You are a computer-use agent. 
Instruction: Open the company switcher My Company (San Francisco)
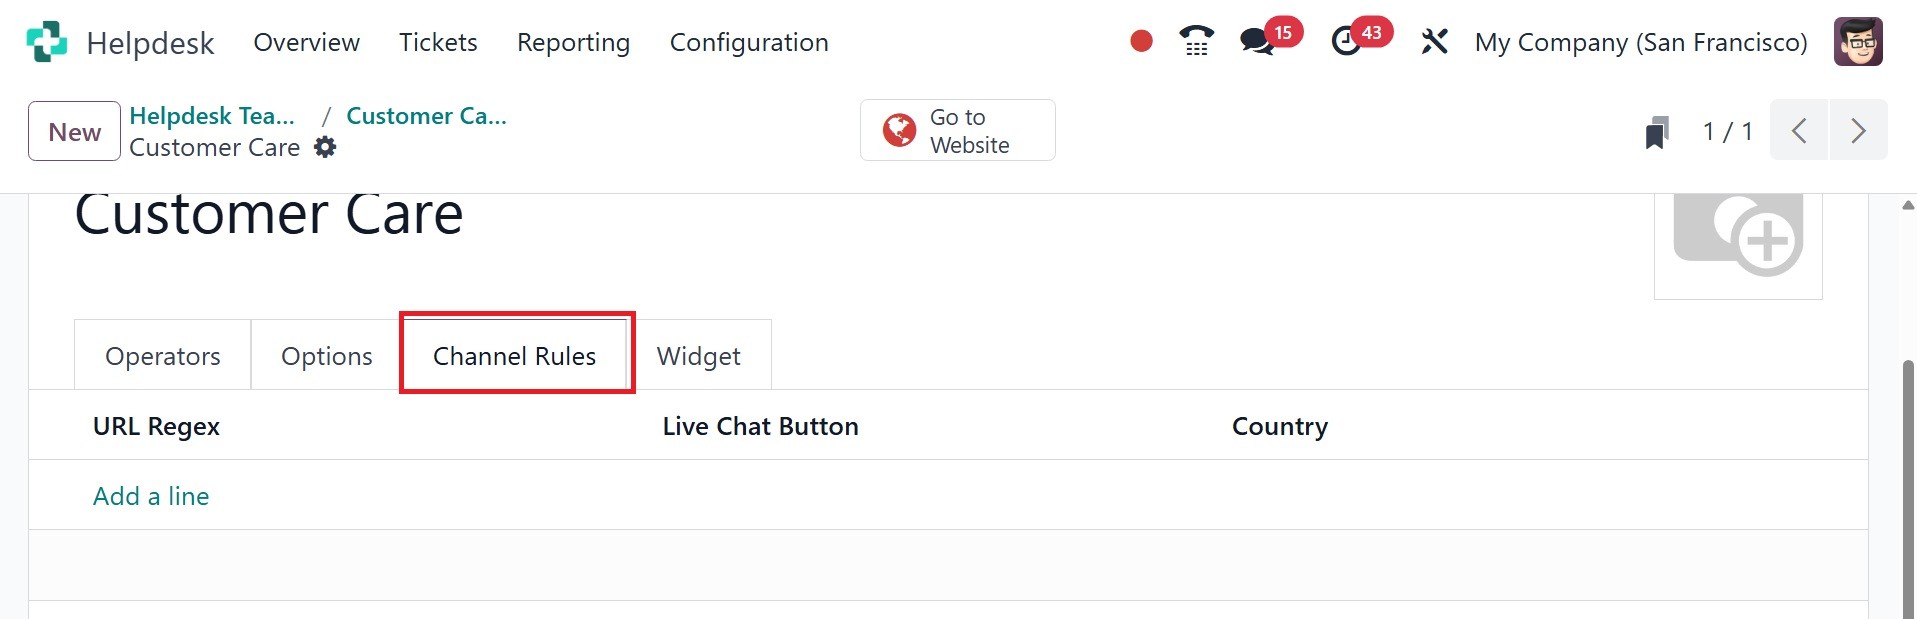pyautogui.click(x=1641, y=42)
